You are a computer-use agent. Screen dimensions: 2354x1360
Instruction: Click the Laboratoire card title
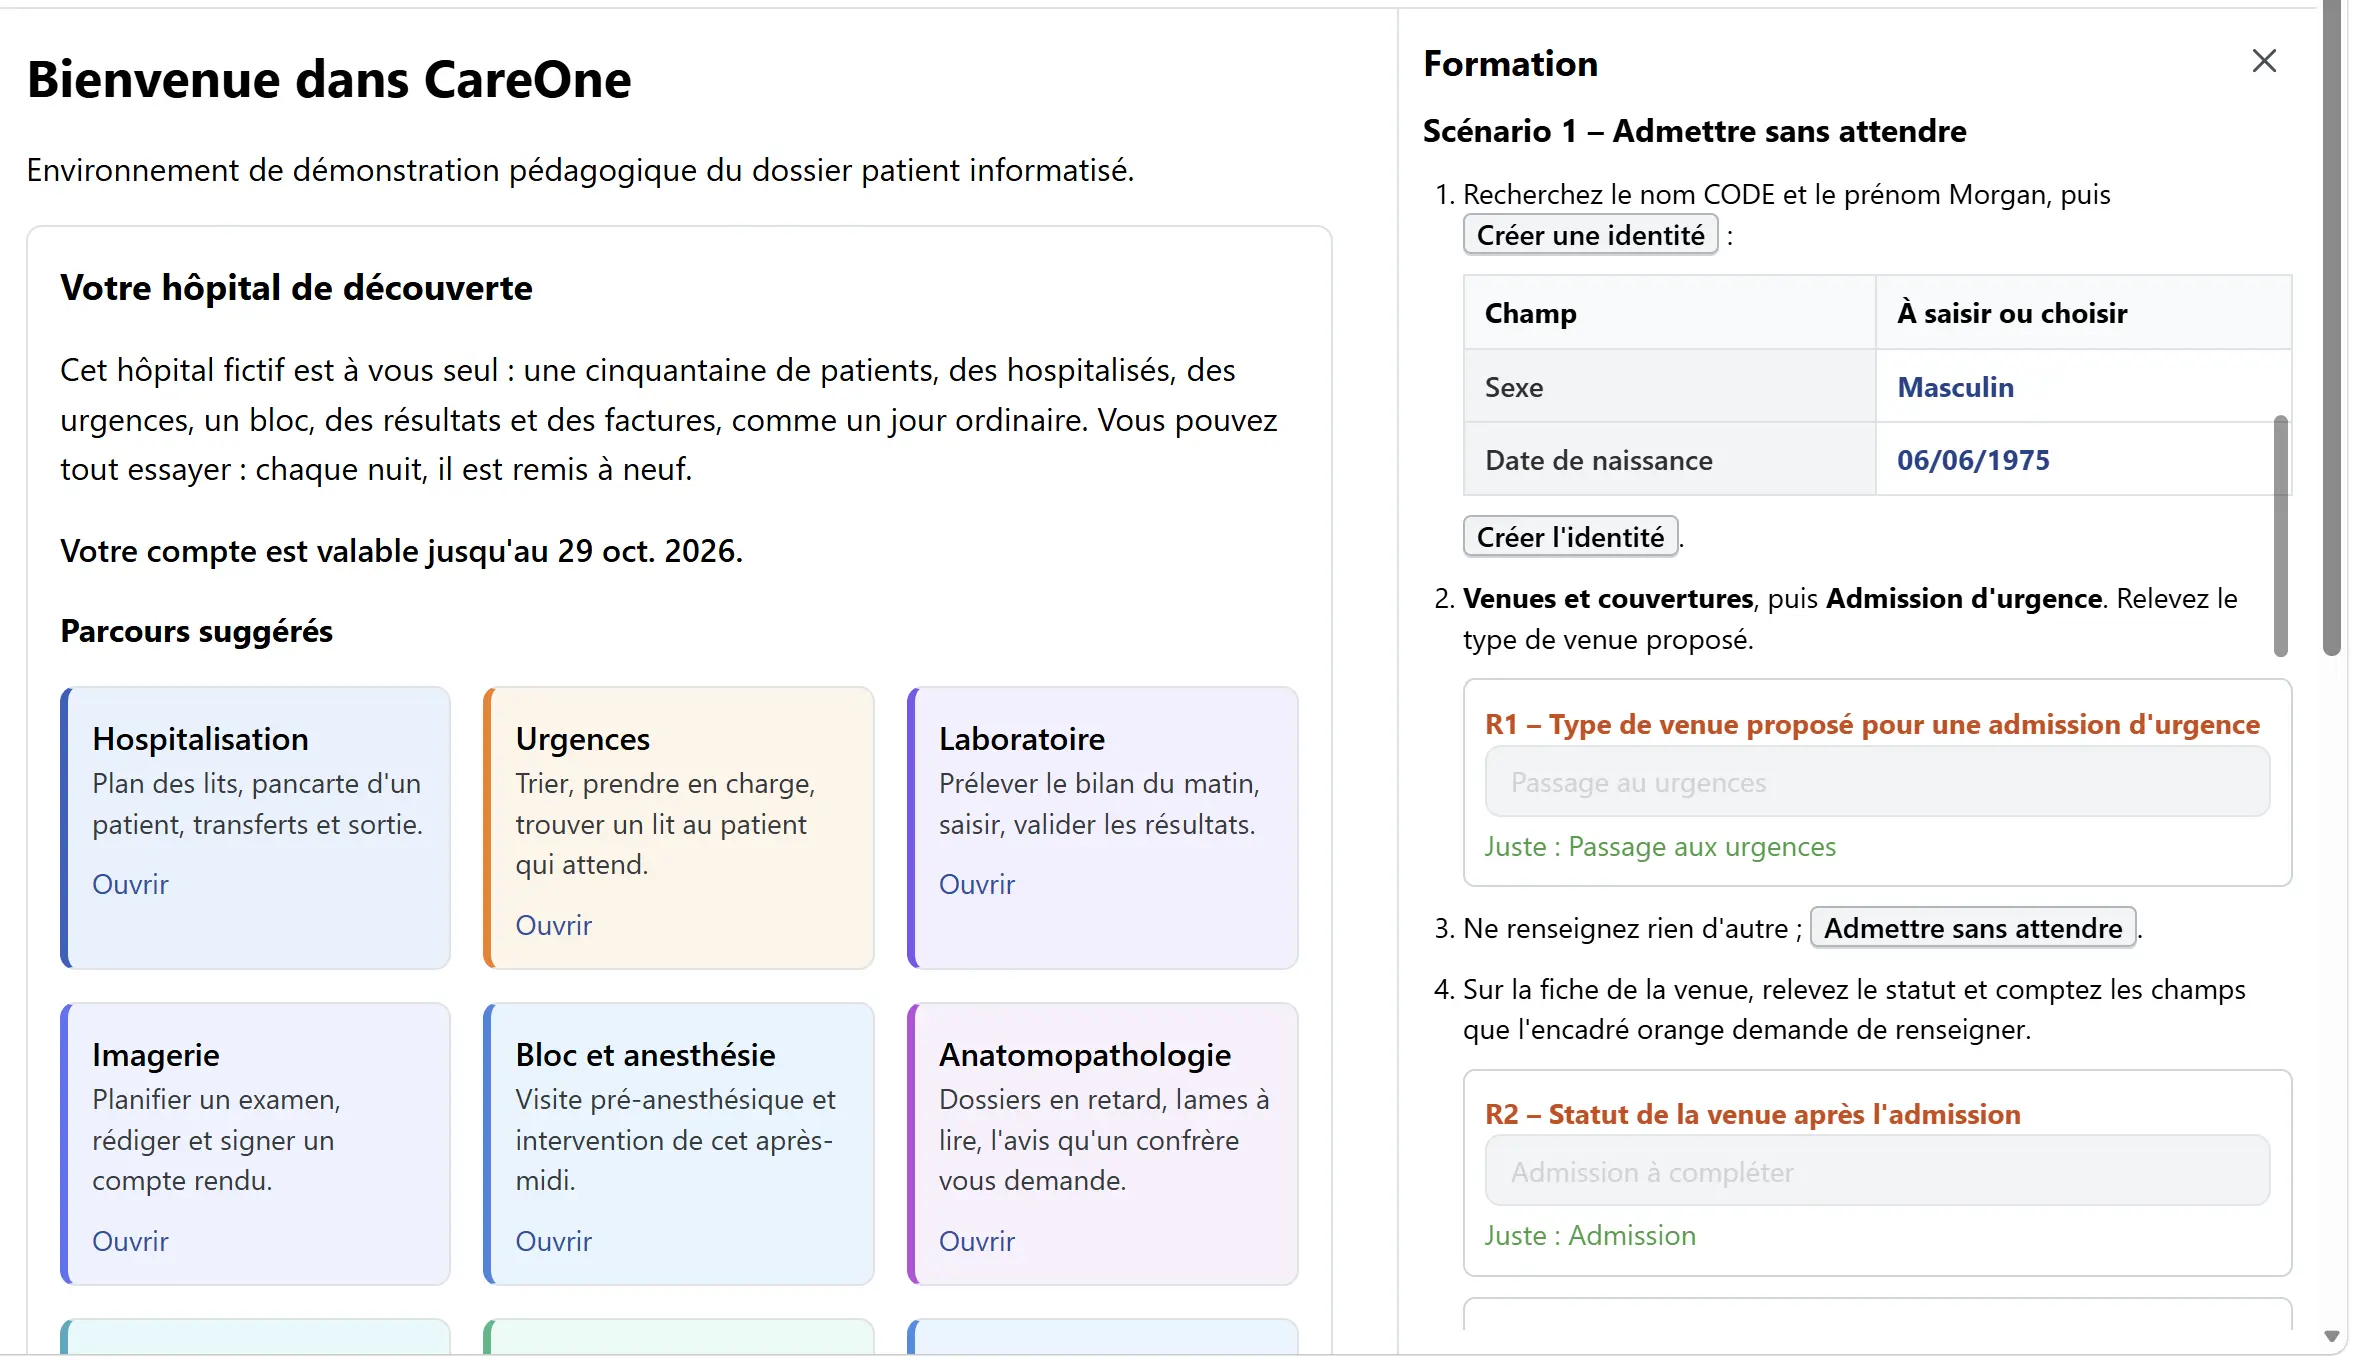pos(1021,738)
